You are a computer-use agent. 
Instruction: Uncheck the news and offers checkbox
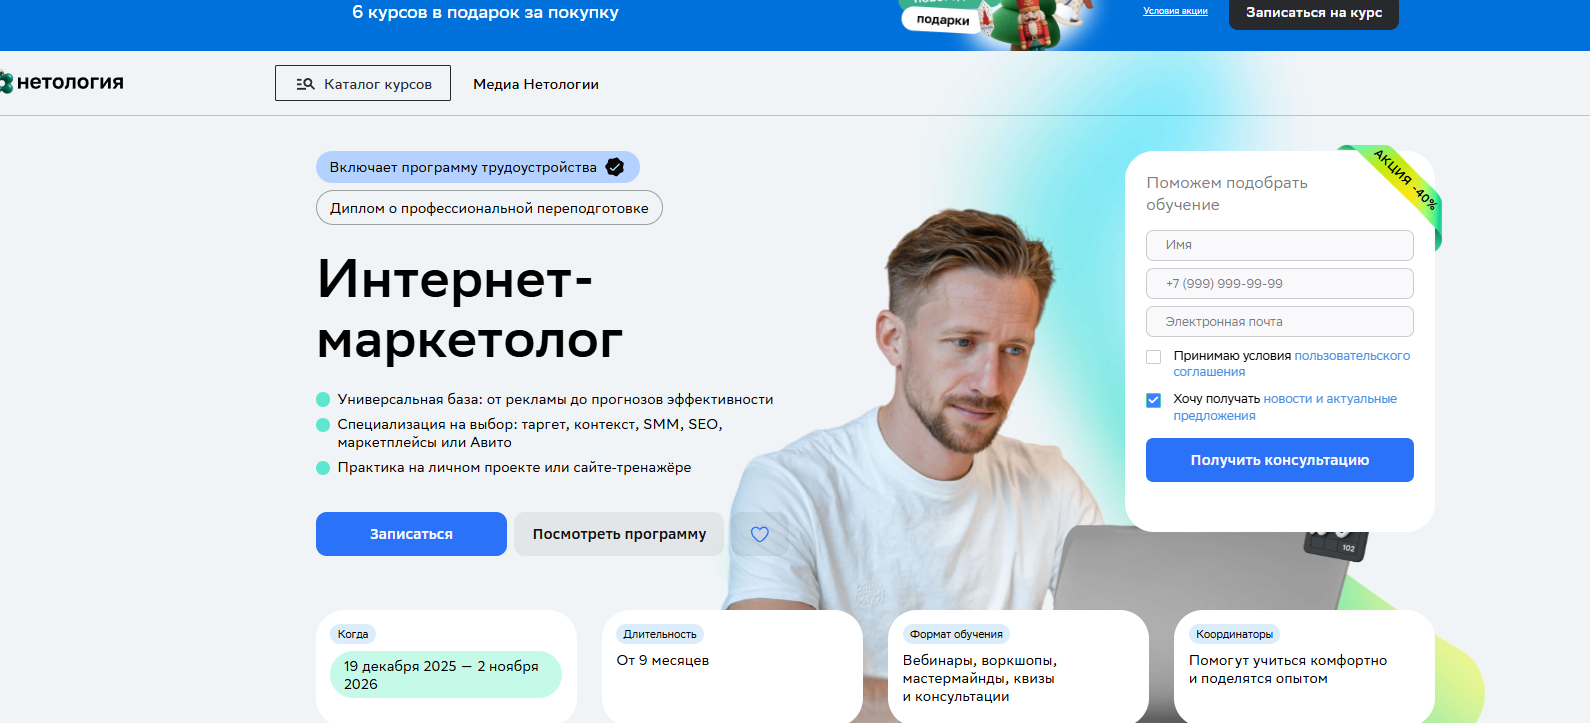(x=1153, y=400)
